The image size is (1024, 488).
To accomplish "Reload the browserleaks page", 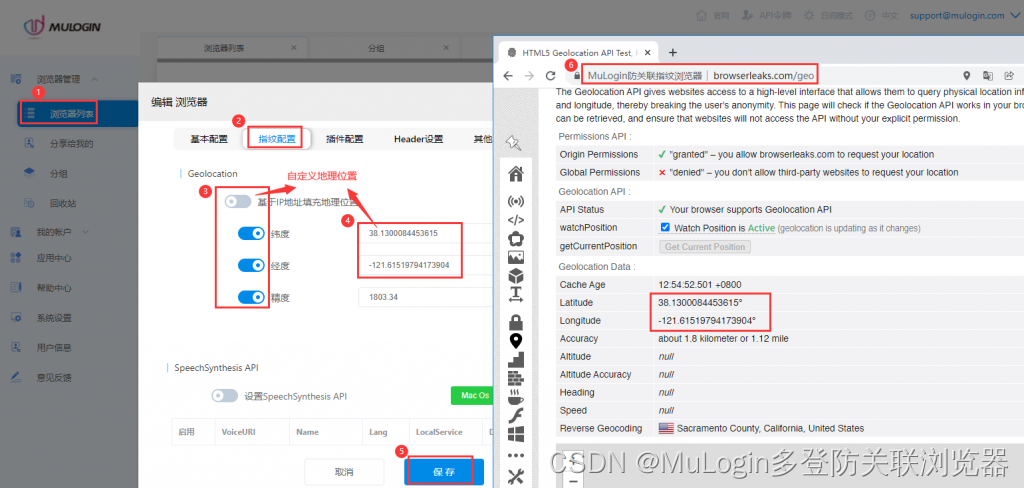I will 551,76.
